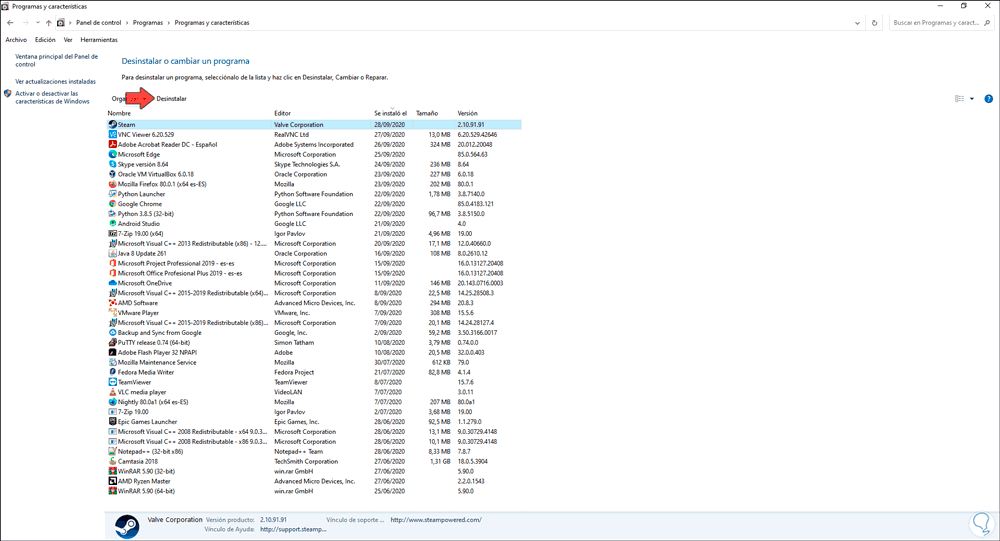The width and height of the screenshot is (1000, 541).
Task: Go back with the back arrow
Action: click(x=10, y=23)
